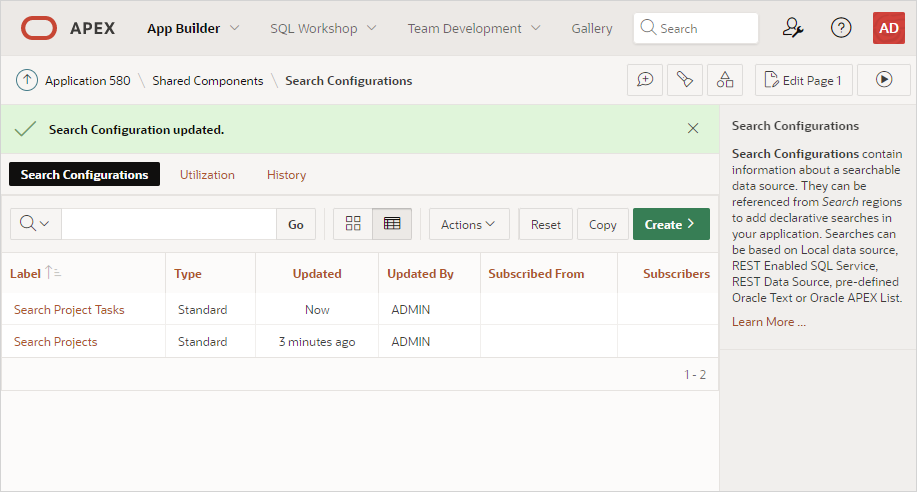The height and width of the screenshot is (492, 917).
Task: Open the Shared Components shapes icon
Action: tap(725, 80)
